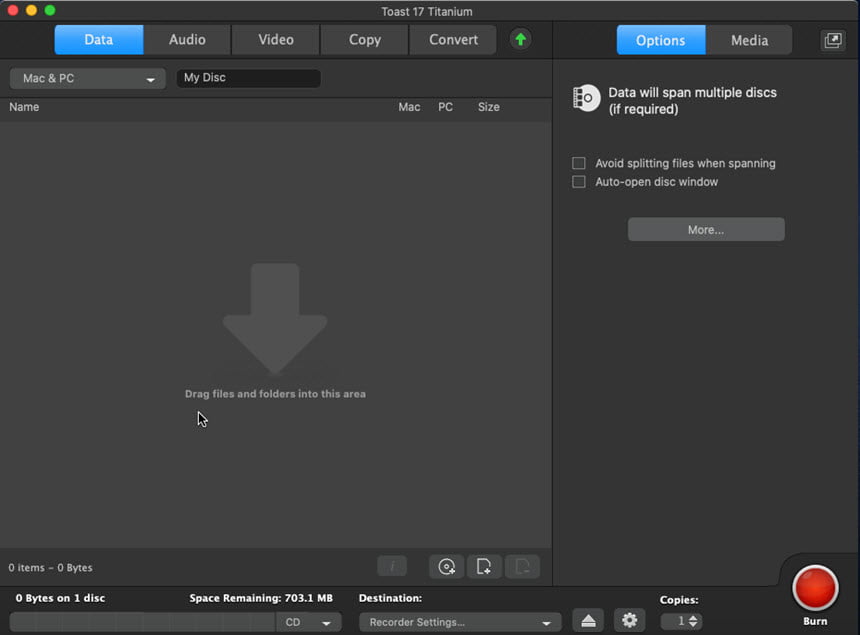
Task: Click '0 items – 0 Bytes' status text
Action: [50, 568]
